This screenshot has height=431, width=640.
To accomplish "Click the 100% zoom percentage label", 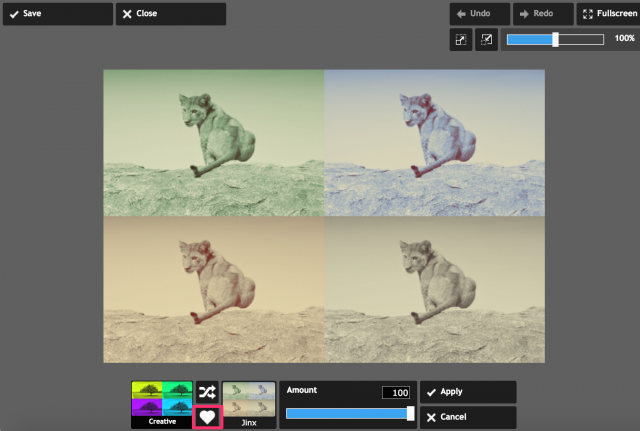I will pyautogui.click(x=624, y=39).
